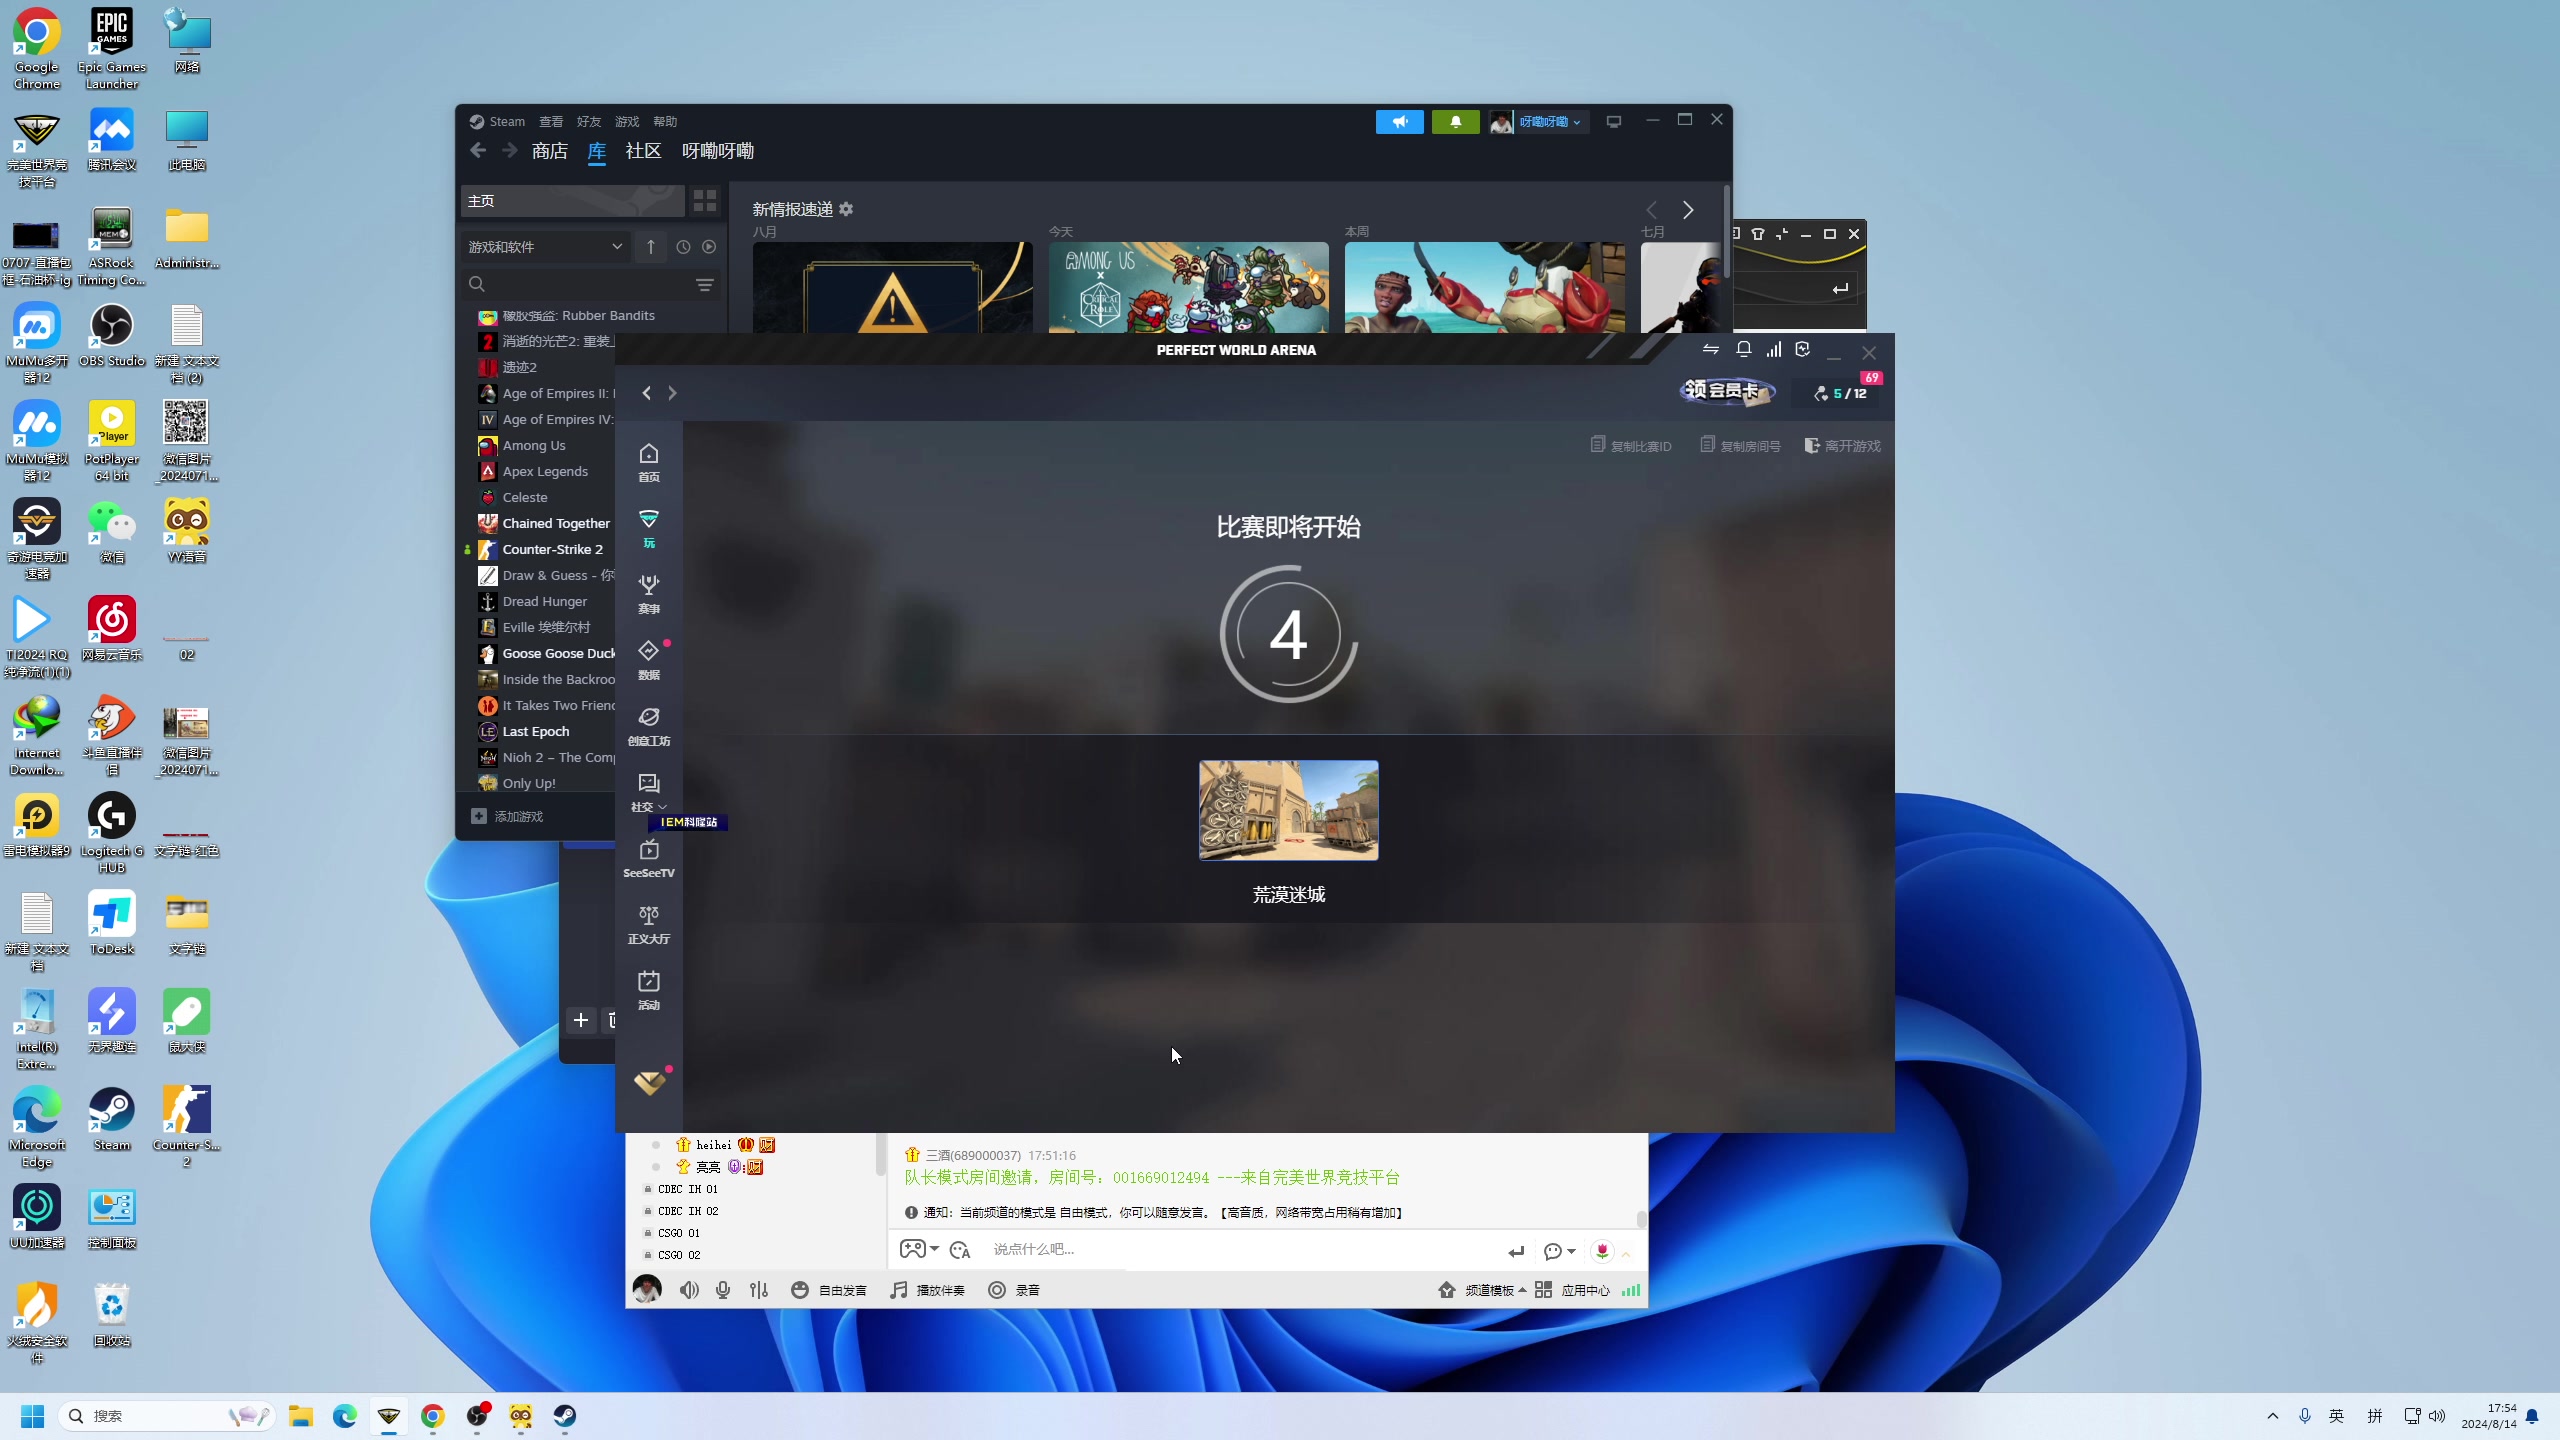Show hidden tray icons chevron in taskbar
The height and width of the screenshot is (1440, 2560).
2273,1416
